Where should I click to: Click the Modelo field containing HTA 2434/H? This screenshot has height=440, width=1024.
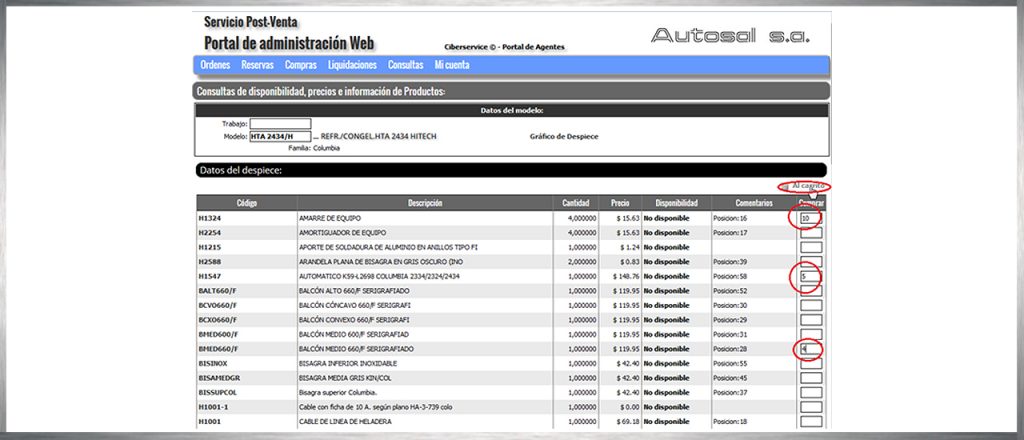280,136
